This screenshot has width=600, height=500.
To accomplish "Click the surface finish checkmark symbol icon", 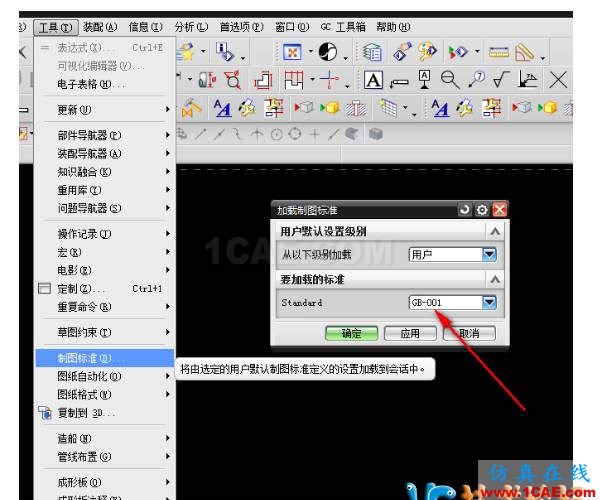I will pyautogui.click(x=501, y=80).
